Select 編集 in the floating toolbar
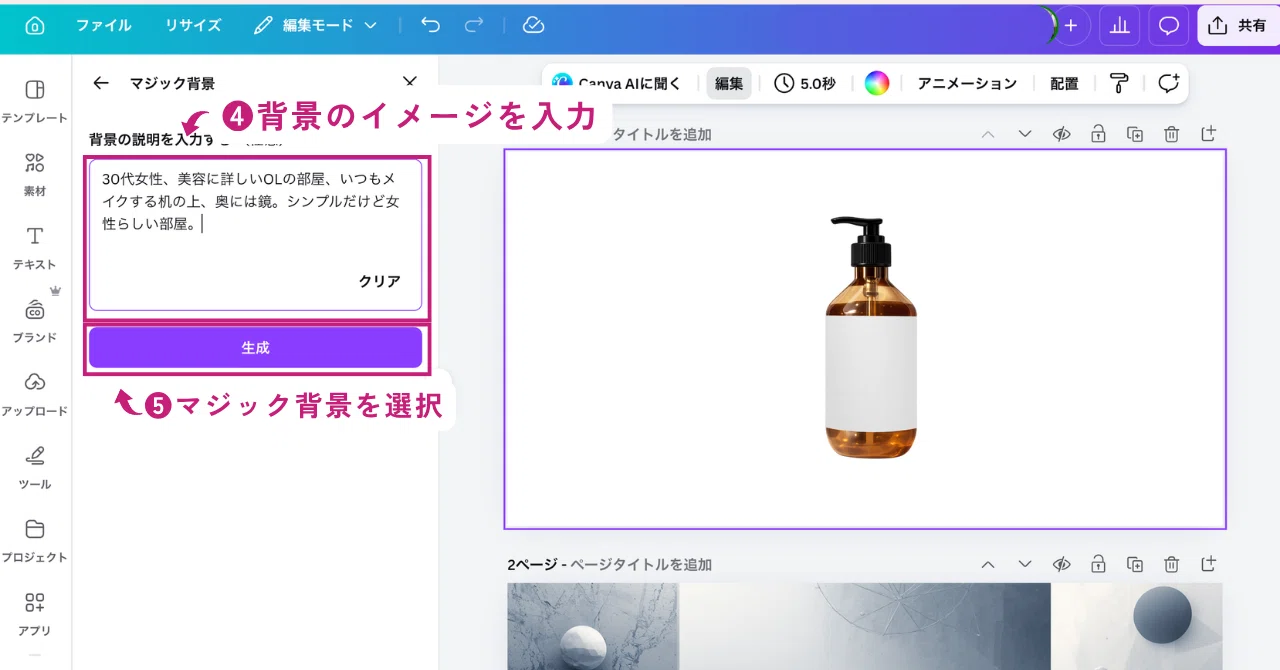The height and width of the screenshot is (670, 1280). [729, 84]
